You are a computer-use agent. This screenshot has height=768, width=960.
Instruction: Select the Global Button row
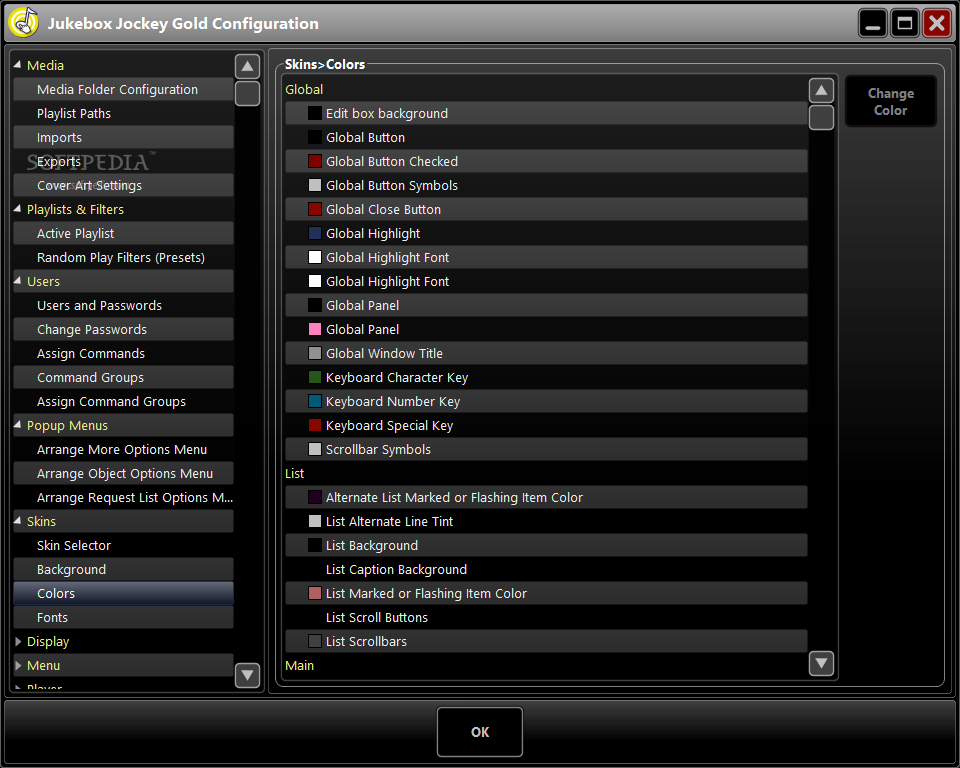[546, 137]
